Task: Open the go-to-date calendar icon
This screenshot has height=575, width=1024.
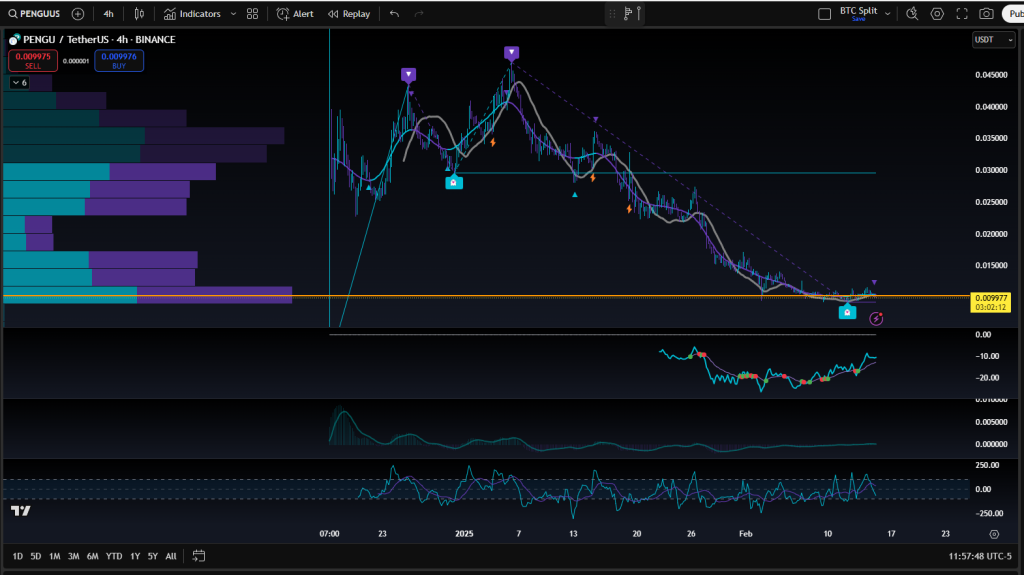Action: [199, 556]
